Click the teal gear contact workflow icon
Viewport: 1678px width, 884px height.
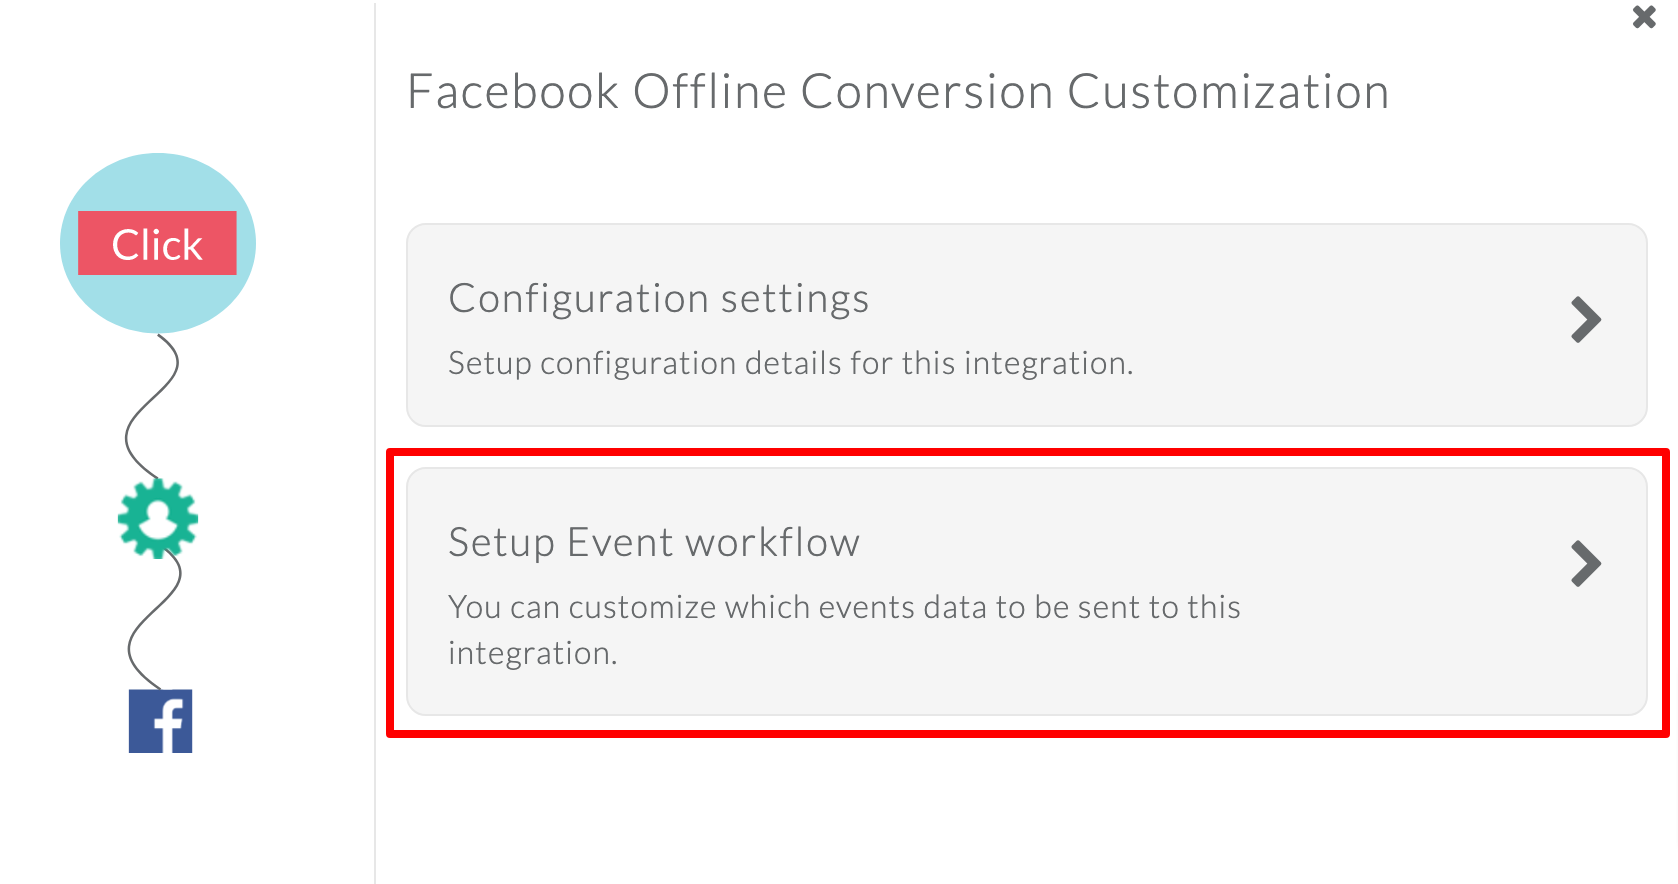[x=158, y=518]
